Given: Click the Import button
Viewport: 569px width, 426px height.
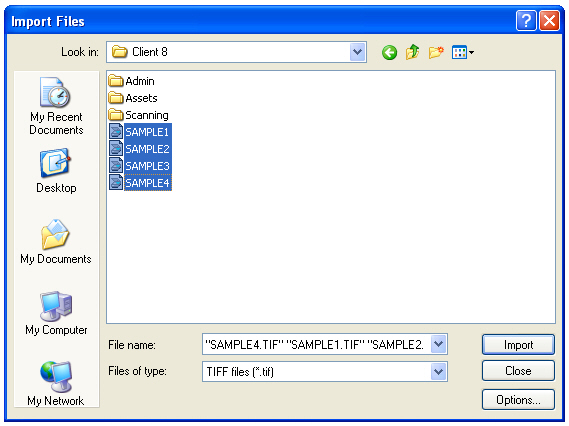Looking at the screenshot, I should click(x=518, y=344).
